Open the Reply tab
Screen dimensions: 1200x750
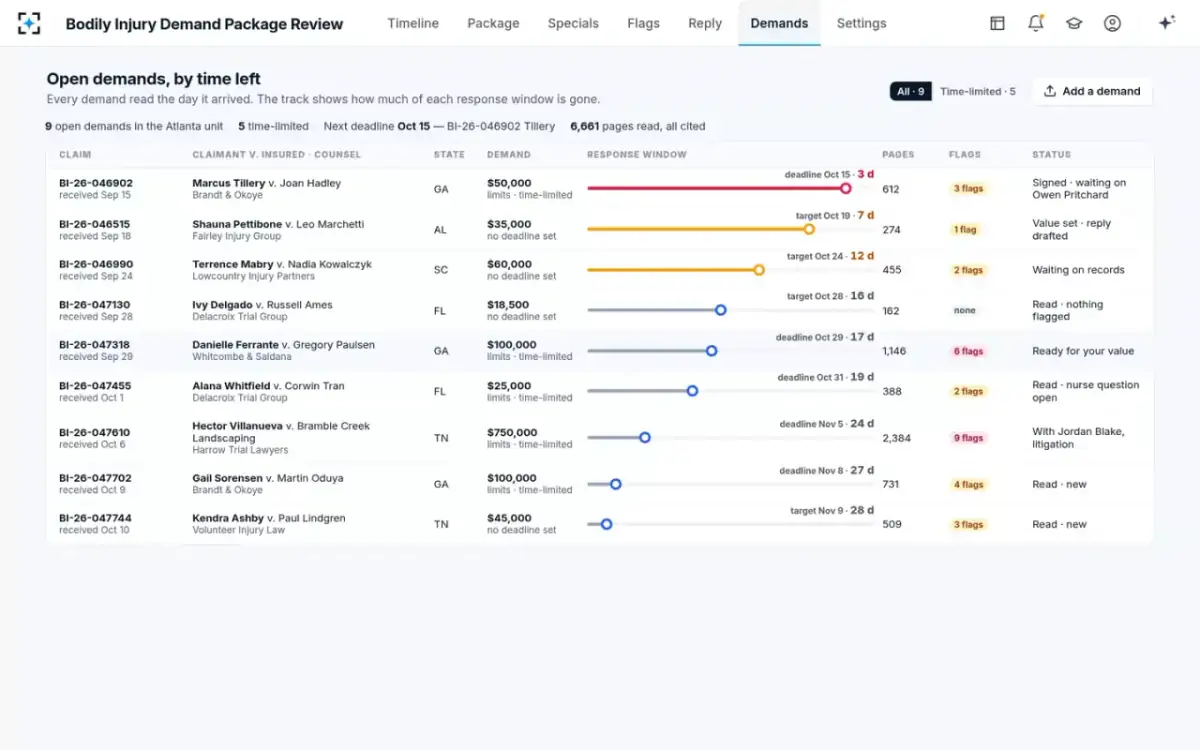point(705,23)
